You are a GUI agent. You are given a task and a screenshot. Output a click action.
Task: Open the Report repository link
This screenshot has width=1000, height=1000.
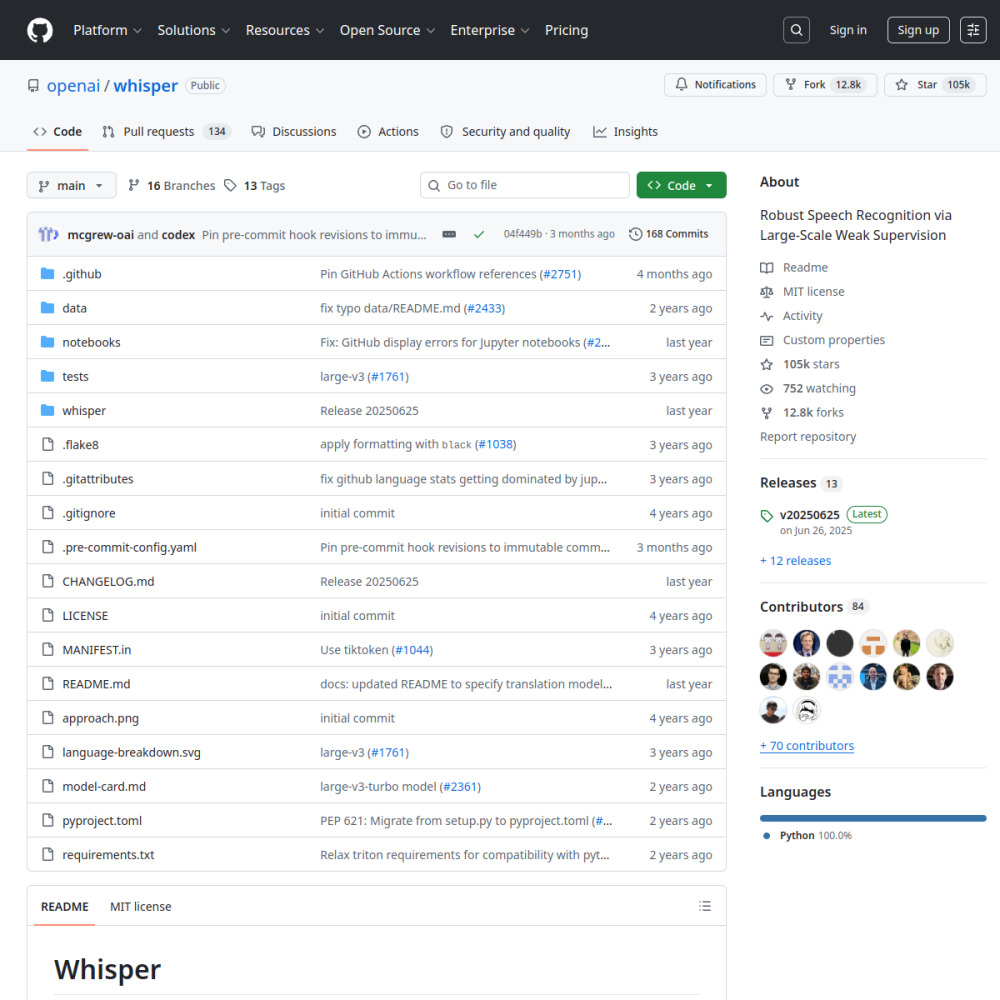point(807,437)
